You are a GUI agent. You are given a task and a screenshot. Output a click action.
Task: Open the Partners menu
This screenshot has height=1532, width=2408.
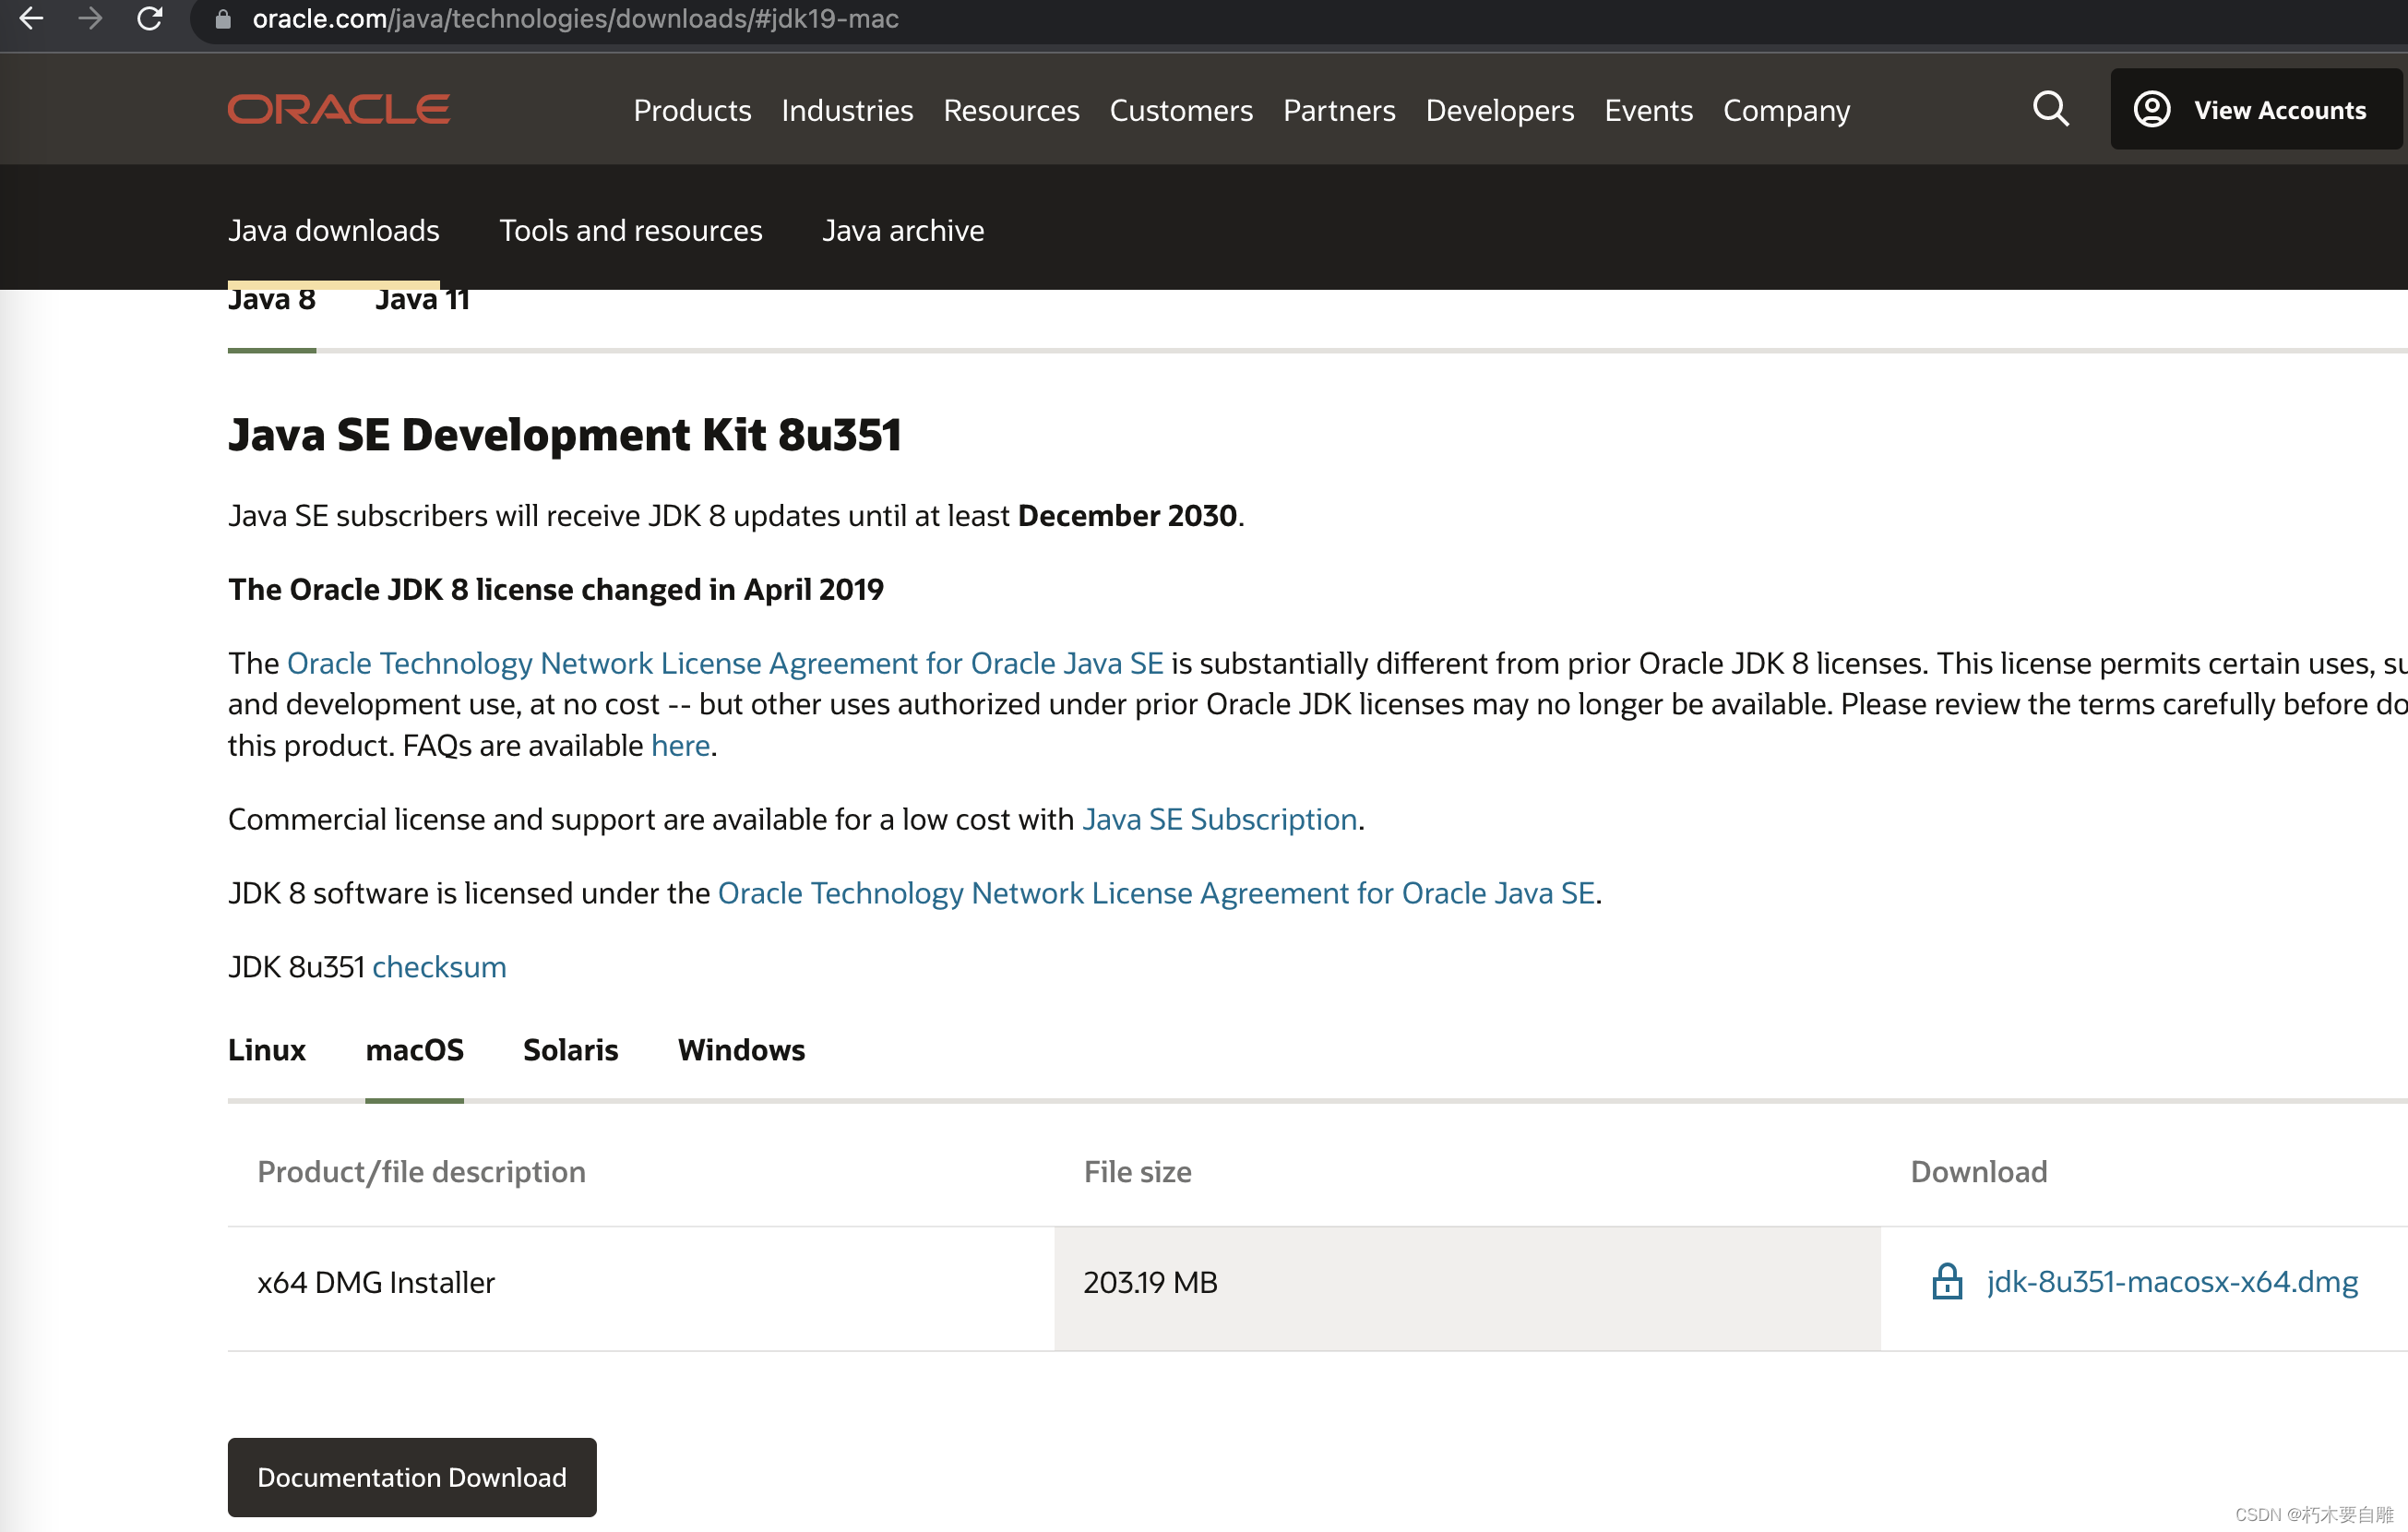click(1339, 110)
